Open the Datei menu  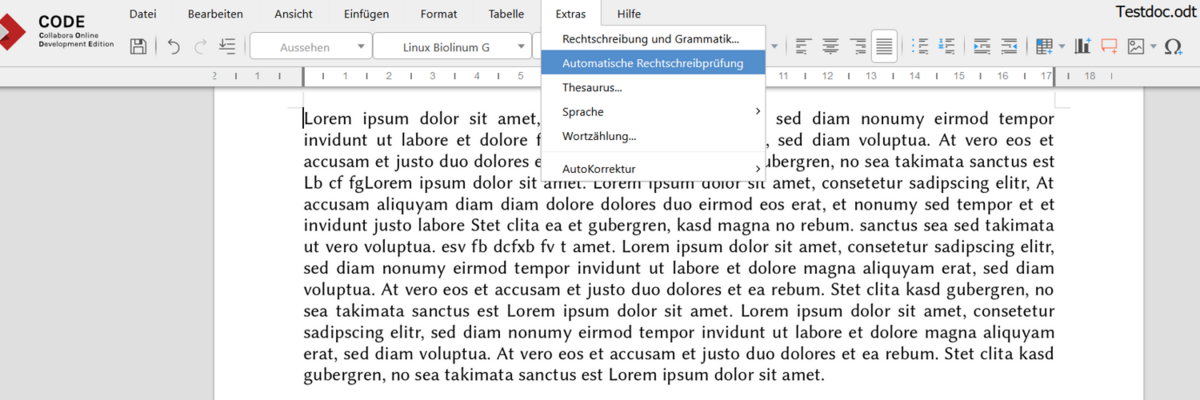(143, 14)
